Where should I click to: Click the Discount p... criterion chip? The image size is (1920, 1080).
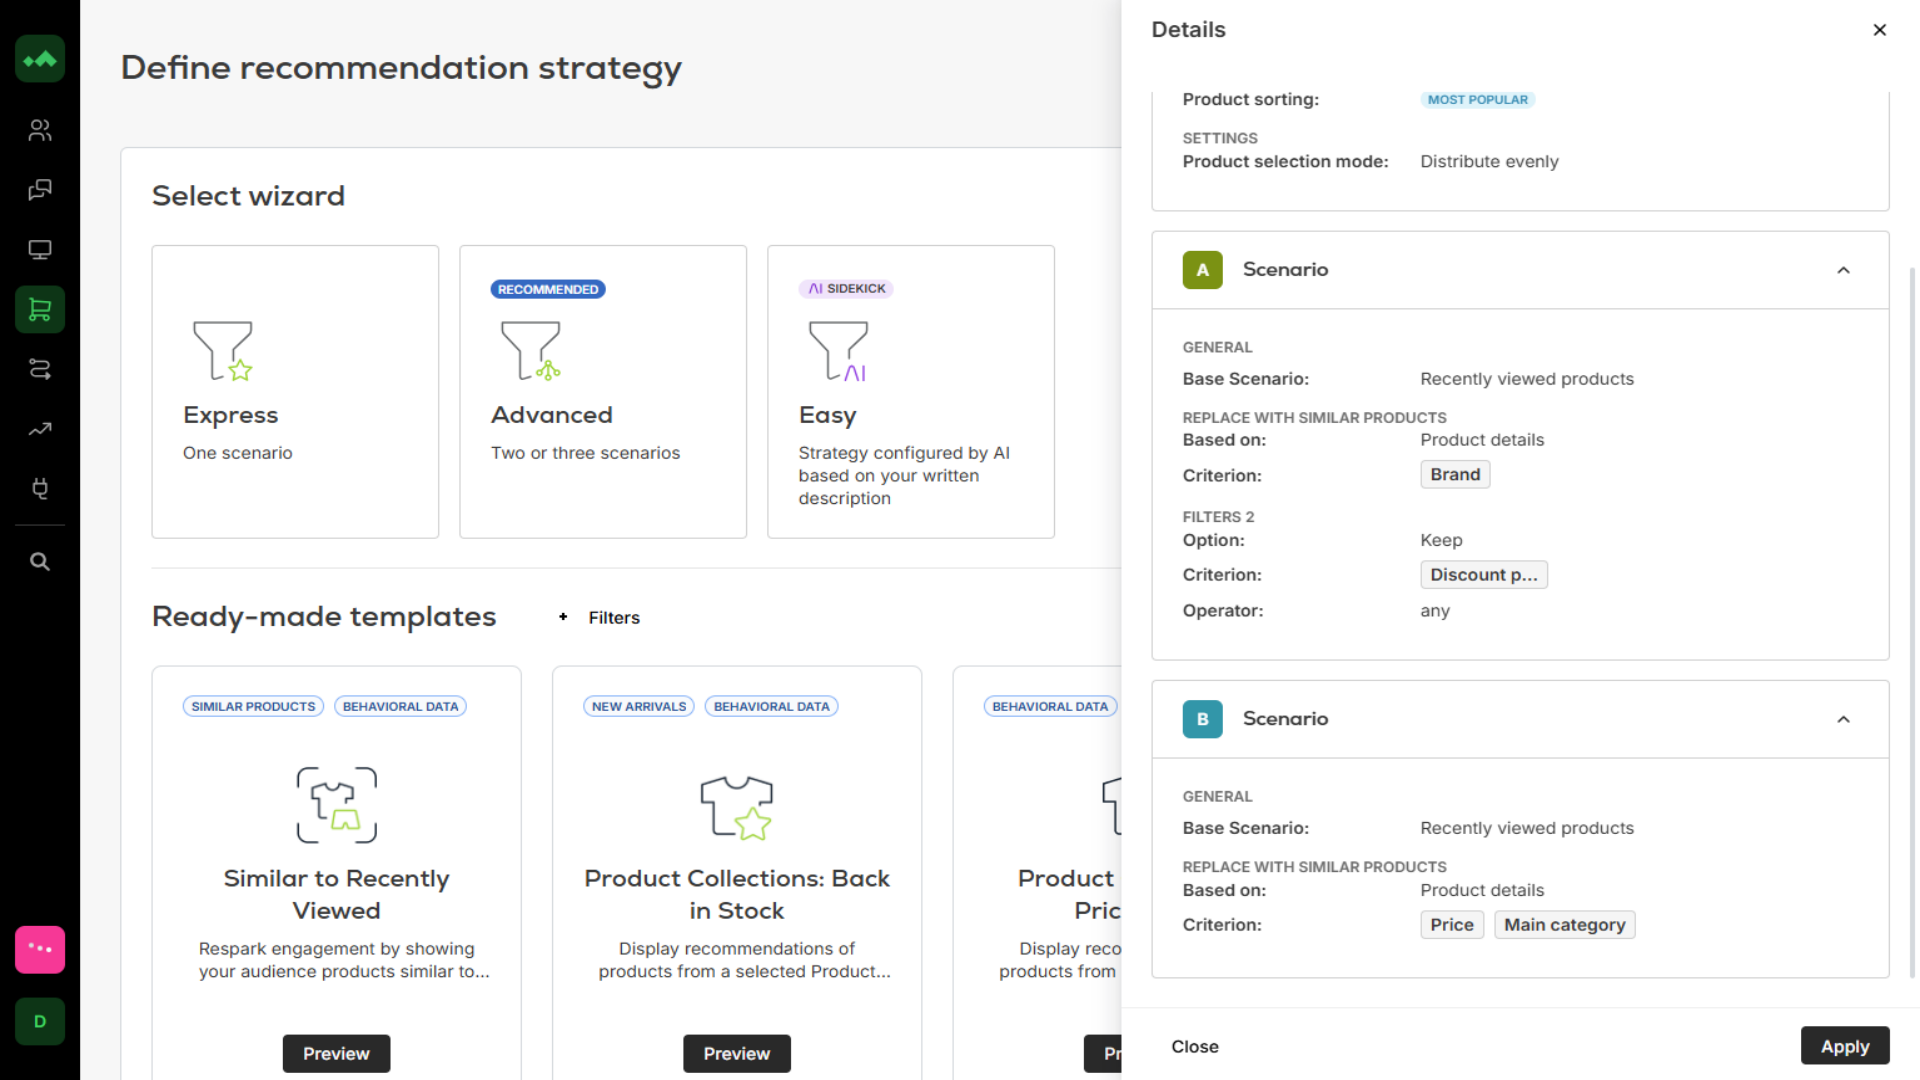[1484, 575]
